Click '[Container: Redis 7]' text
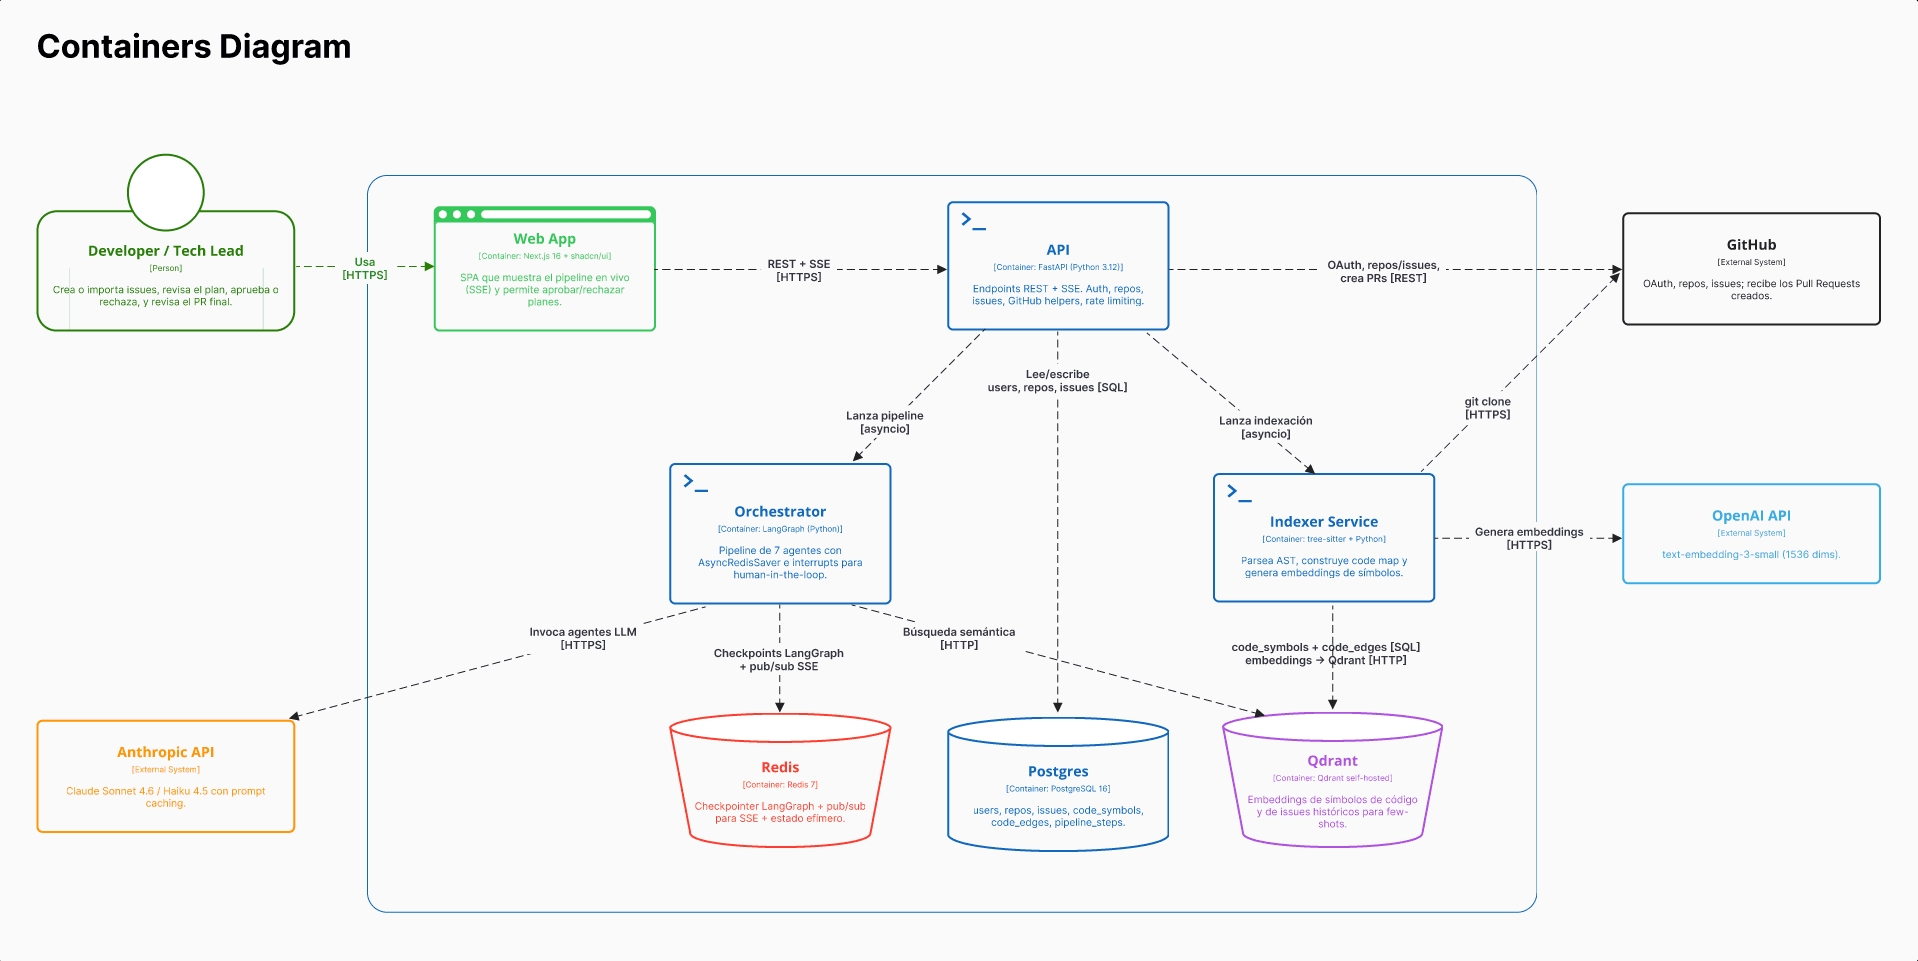This screenshot has width=1918, height=961. pos(780,785)
